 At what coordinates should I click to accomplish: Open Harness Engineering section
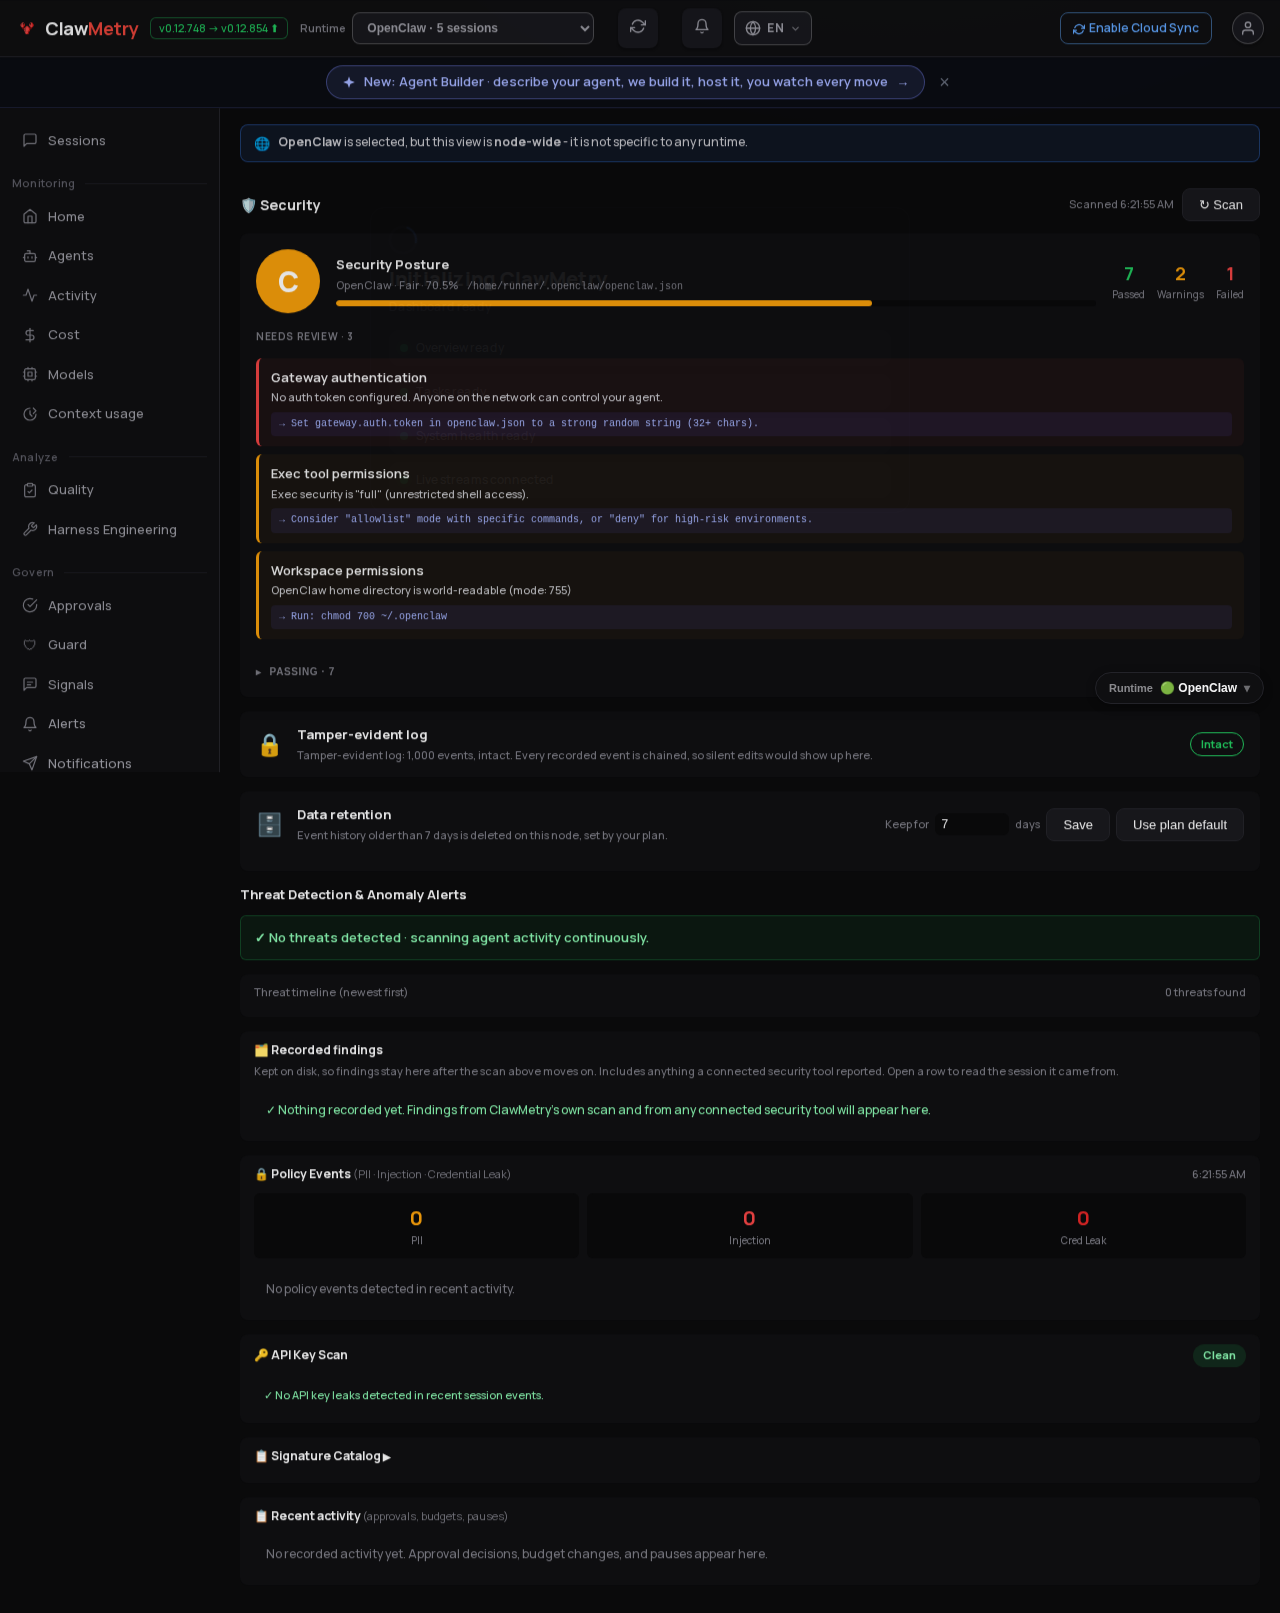[x=110, y=530]
